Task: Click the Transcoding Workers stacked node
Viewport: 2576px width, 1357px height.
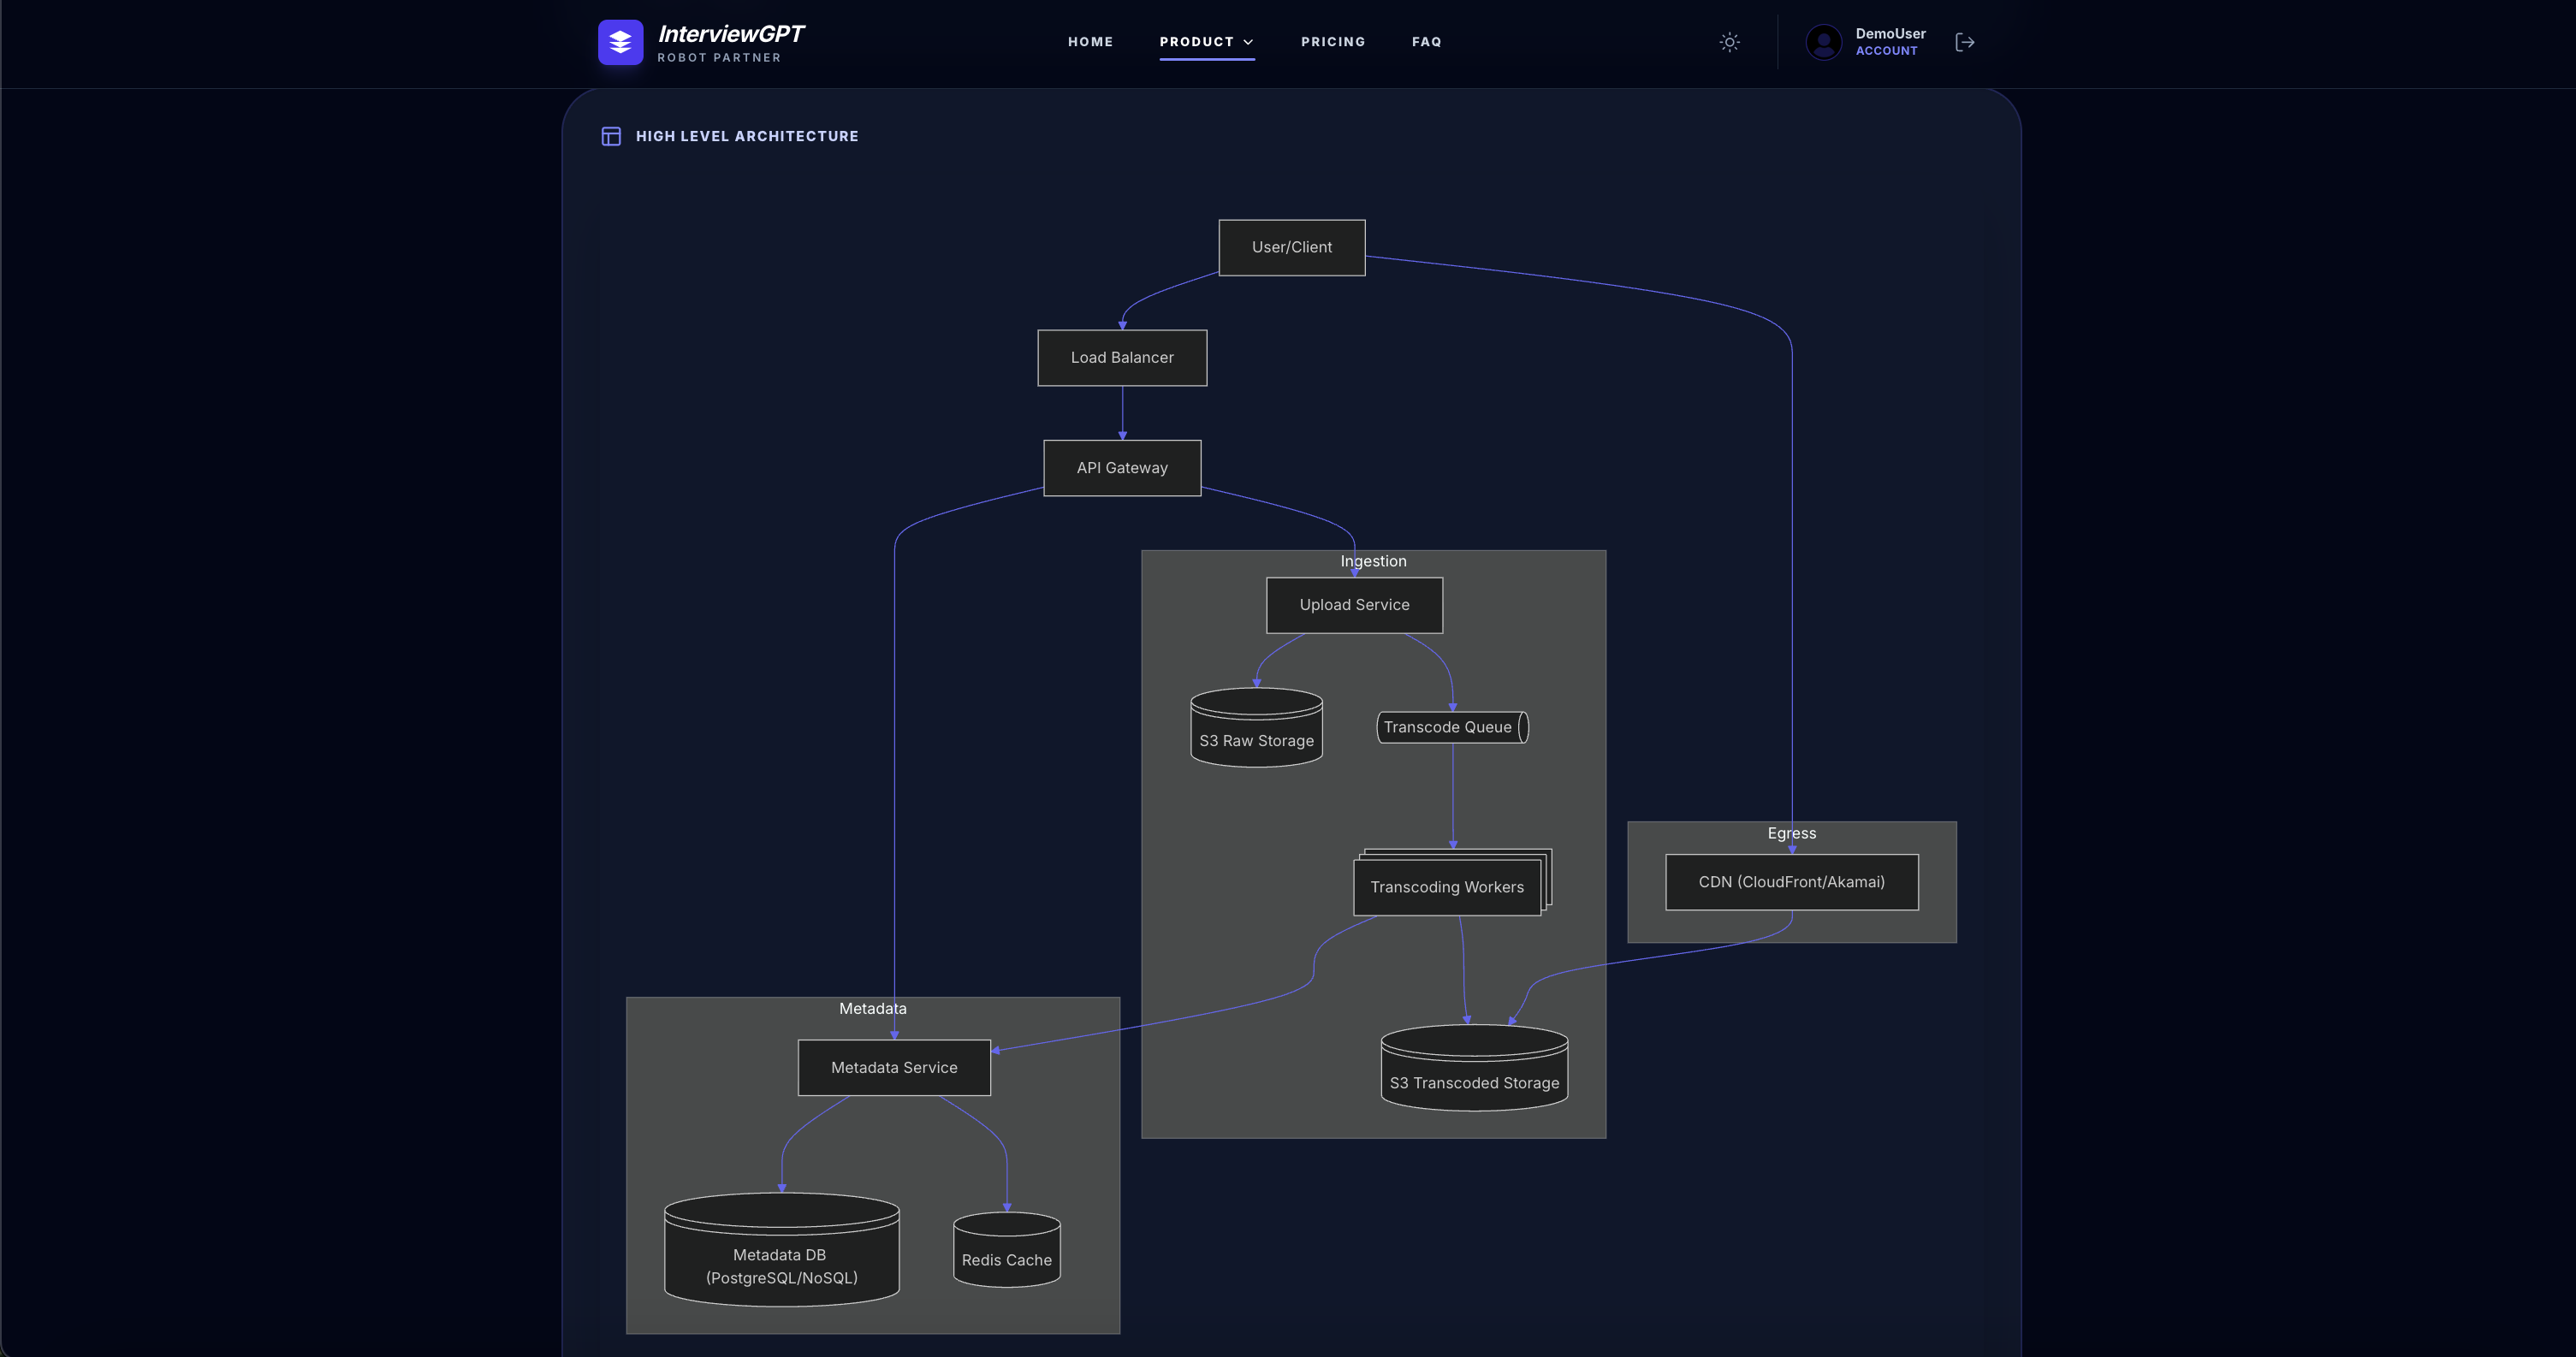Action: pos(1446,886)
